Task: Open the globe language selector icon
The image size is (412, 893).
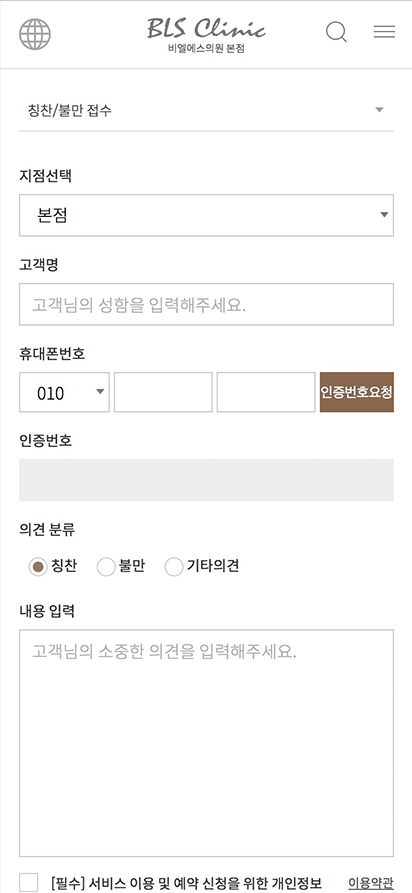Action: click(x=35, y=34)
